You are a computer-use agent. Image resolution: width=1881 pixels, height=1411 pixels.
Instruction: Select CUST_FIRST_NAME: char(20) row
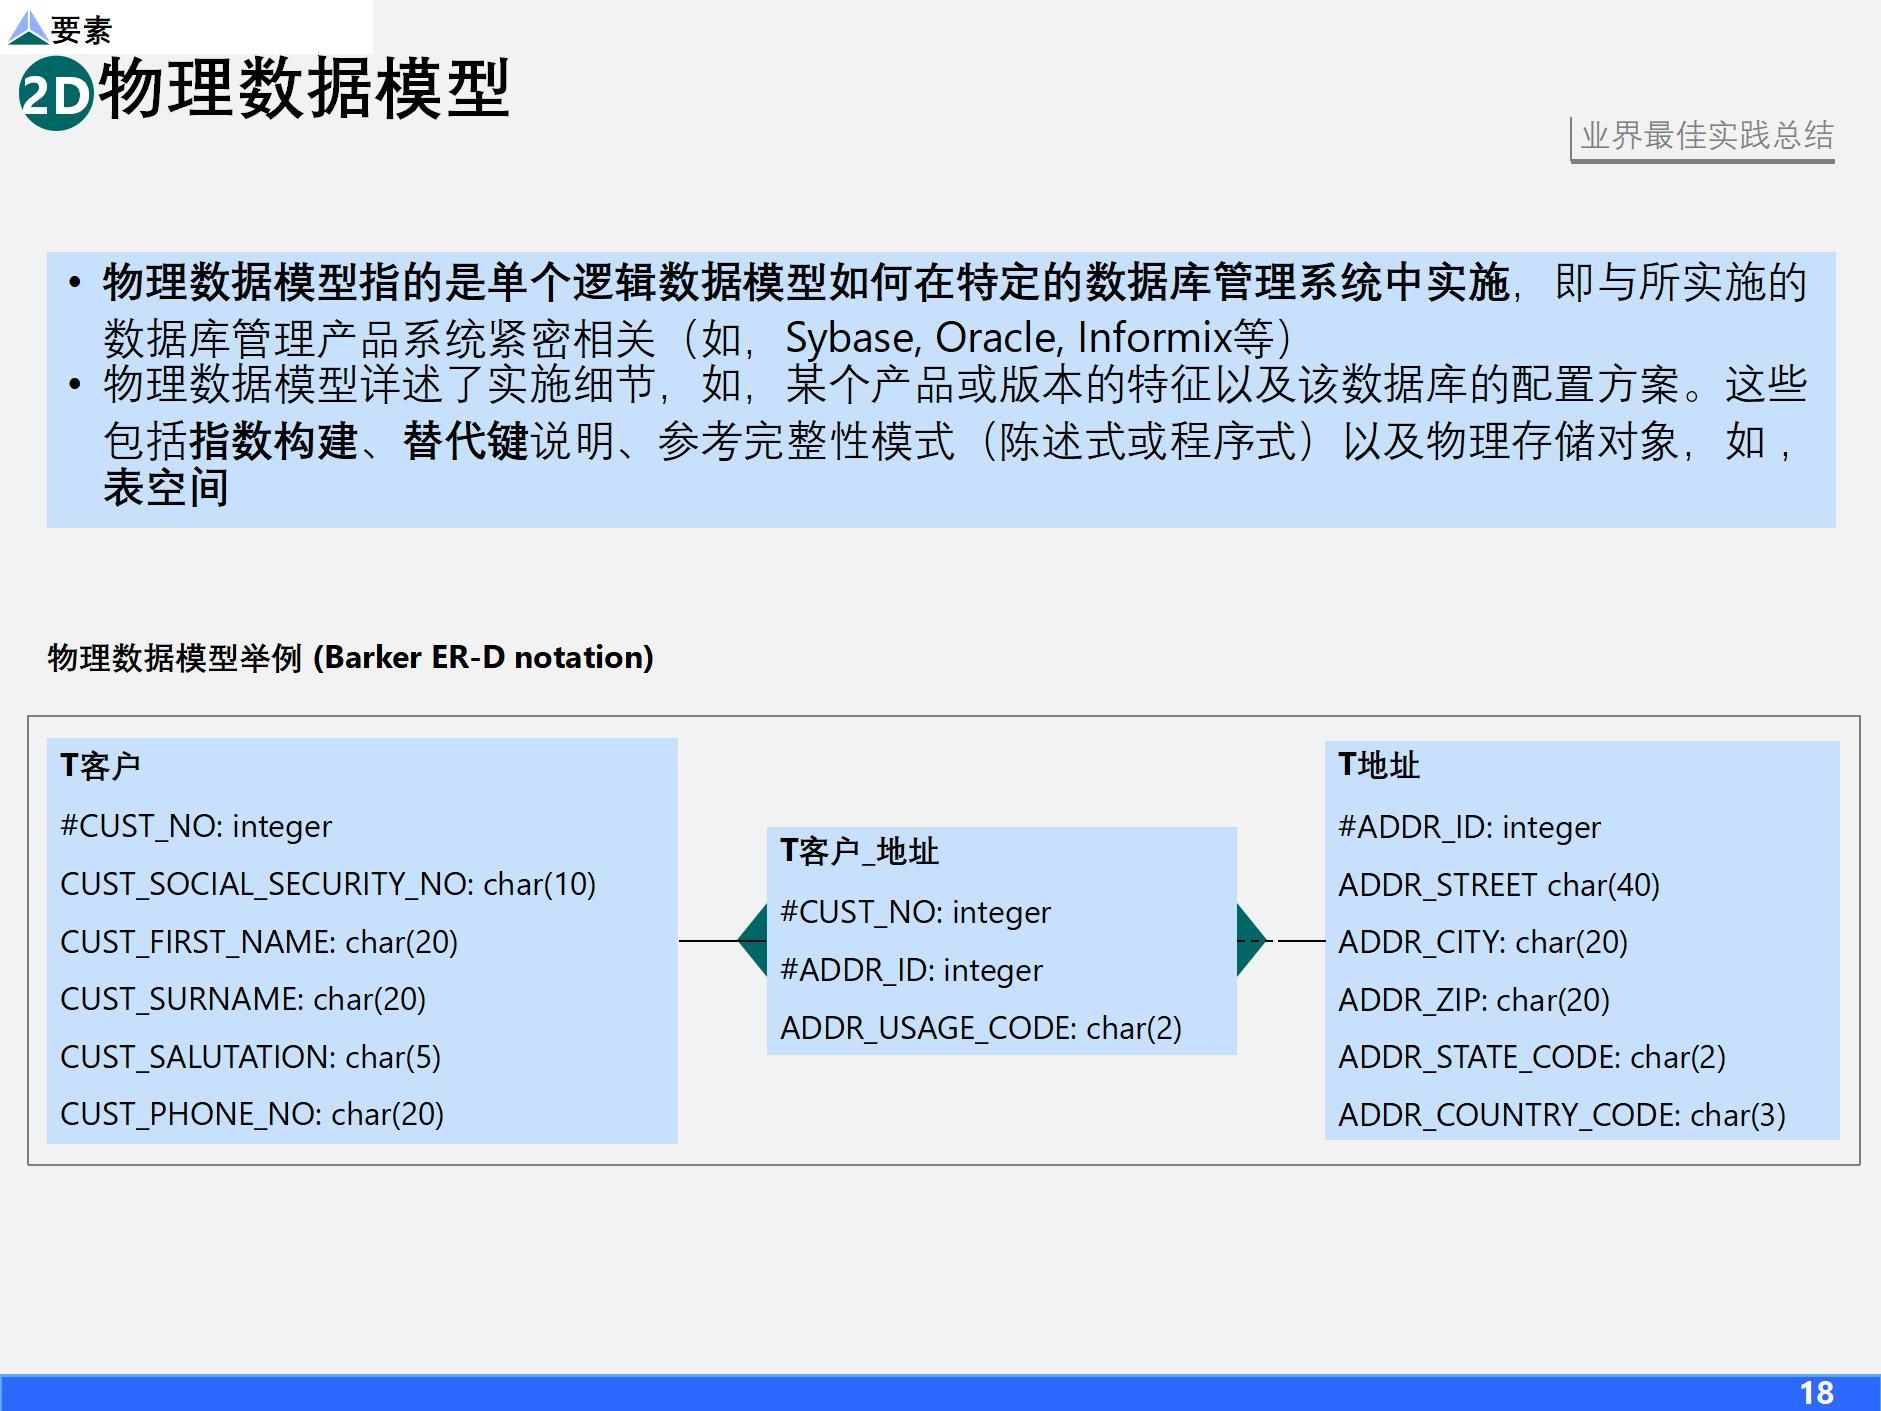(x=259, y=942)
